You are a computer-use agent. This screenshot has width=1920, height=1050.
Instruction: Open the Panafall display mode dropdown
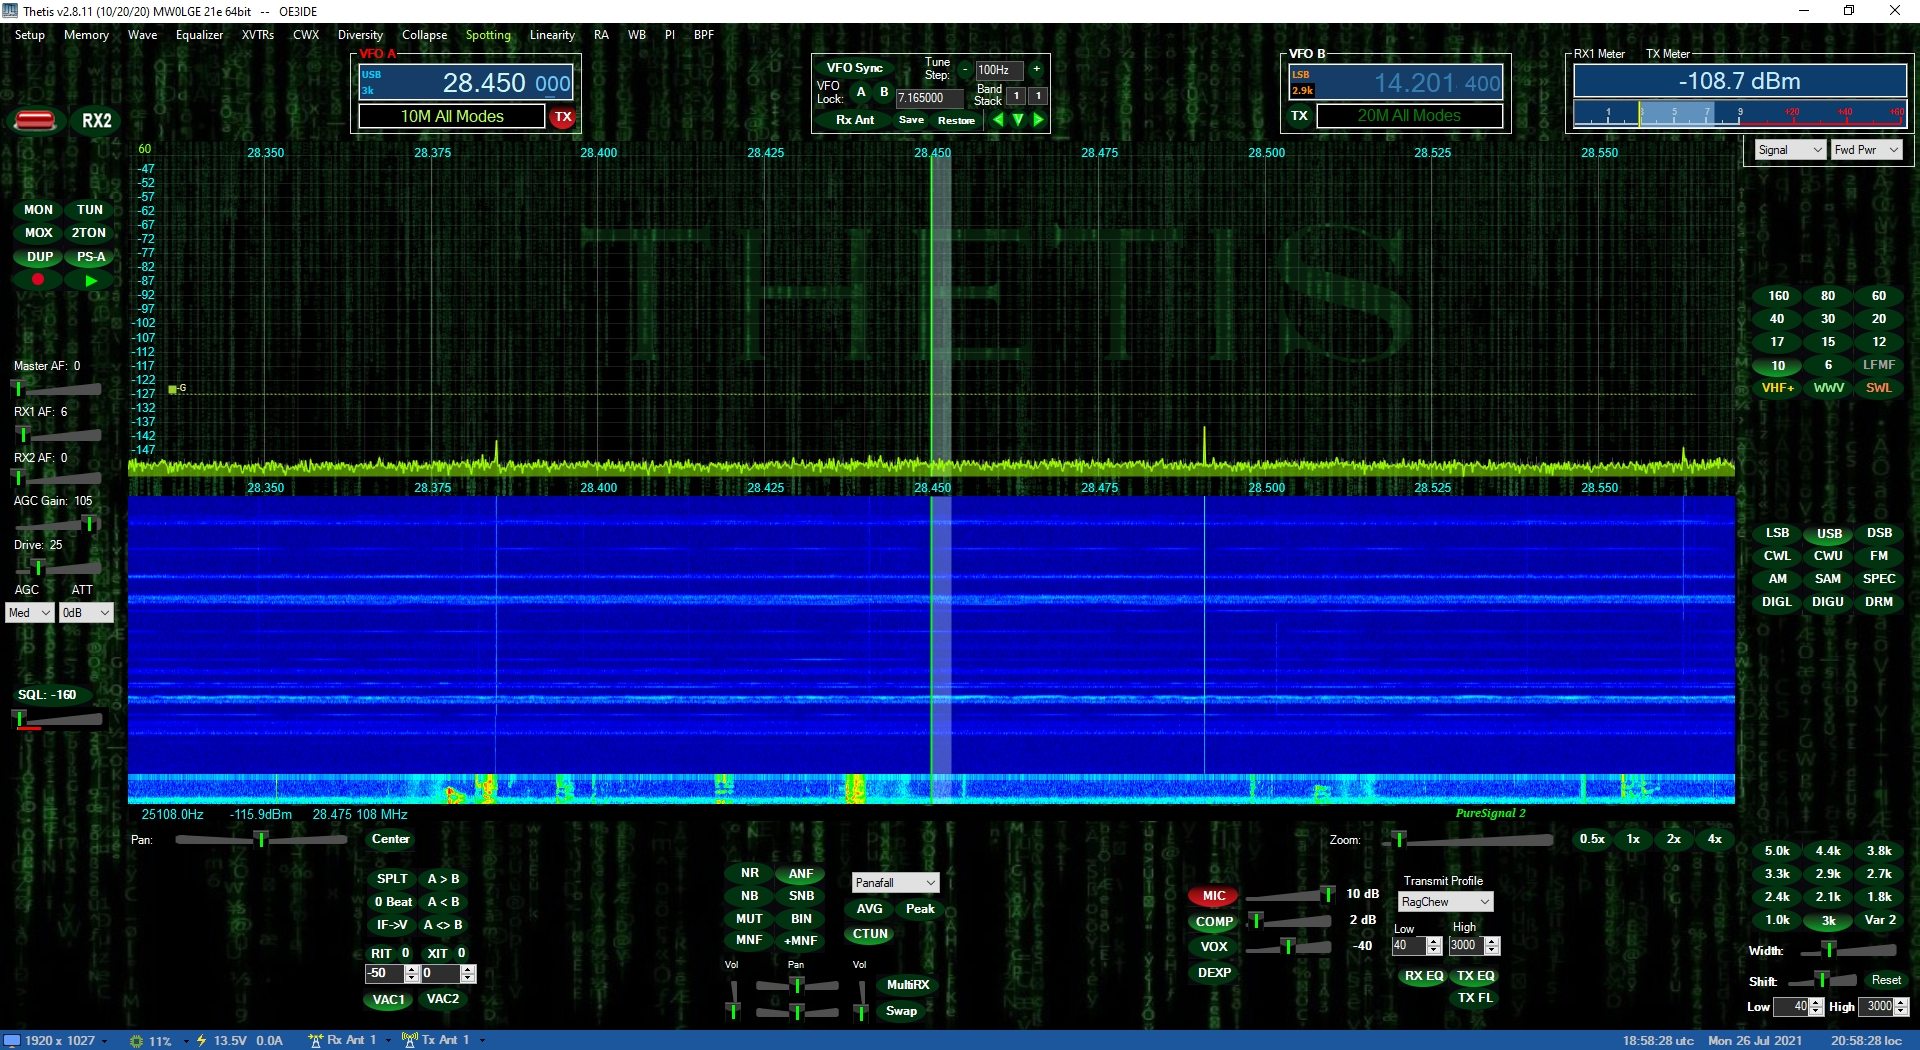click(895, 883)
